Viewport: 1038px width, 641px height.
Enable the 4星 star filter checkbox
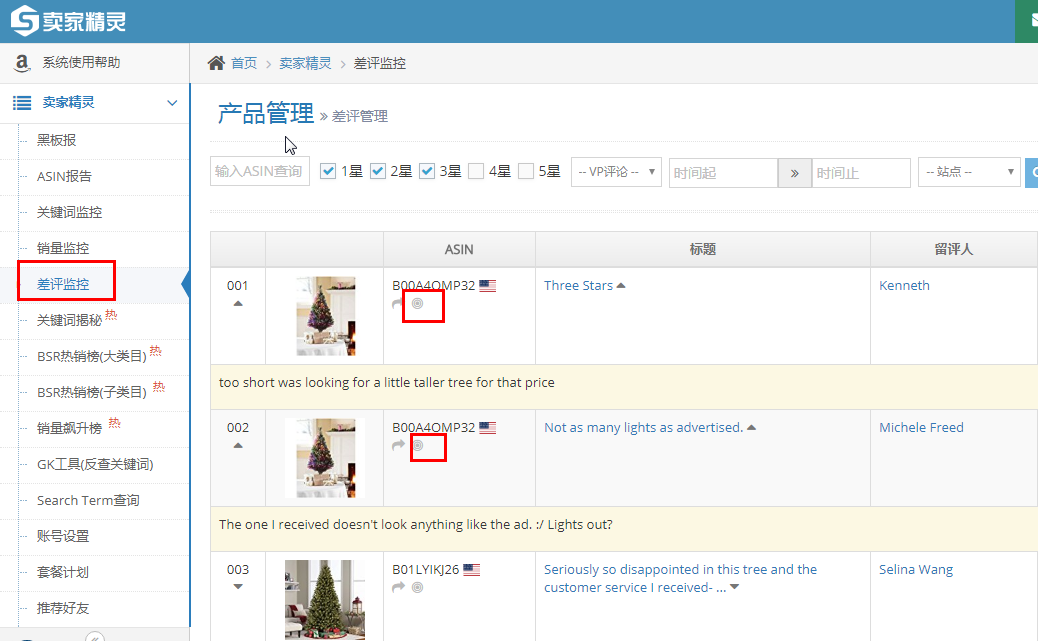click(476, 171)
